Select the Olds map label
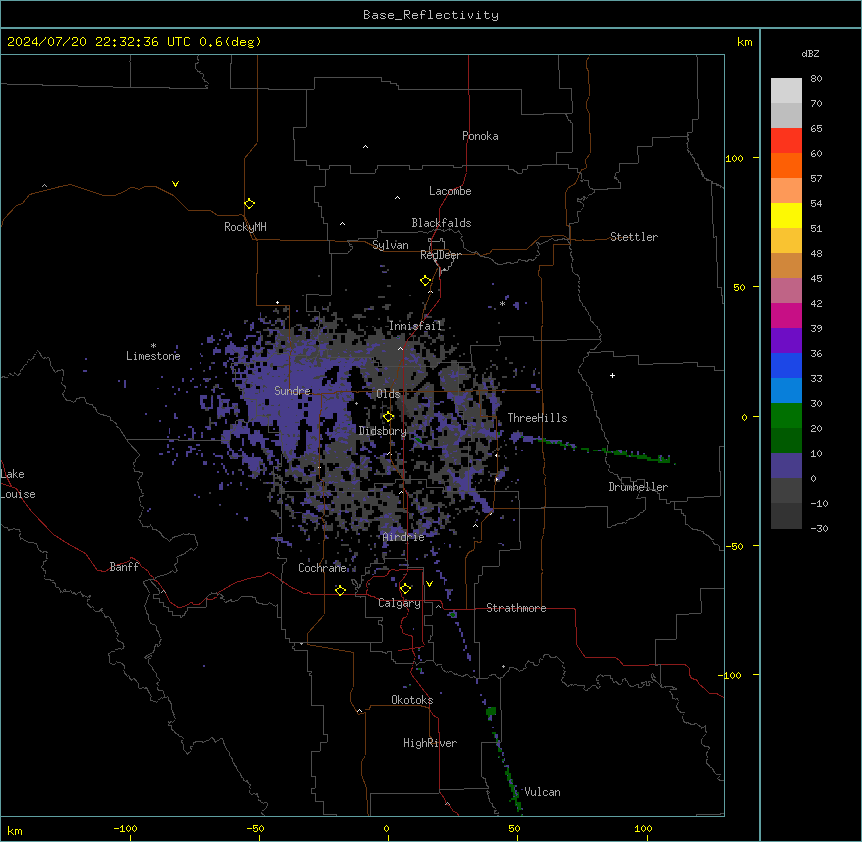 (388, 394)
